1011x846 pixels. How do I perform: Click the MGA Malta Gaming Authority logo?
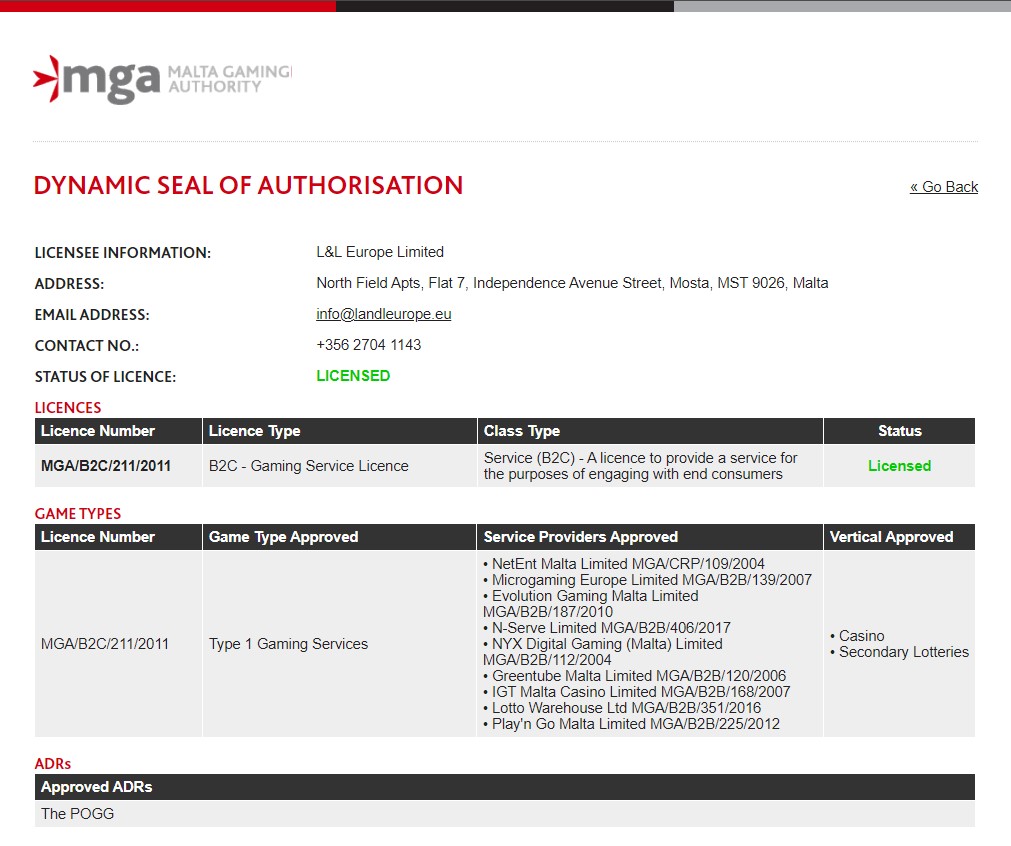point(162,80)
